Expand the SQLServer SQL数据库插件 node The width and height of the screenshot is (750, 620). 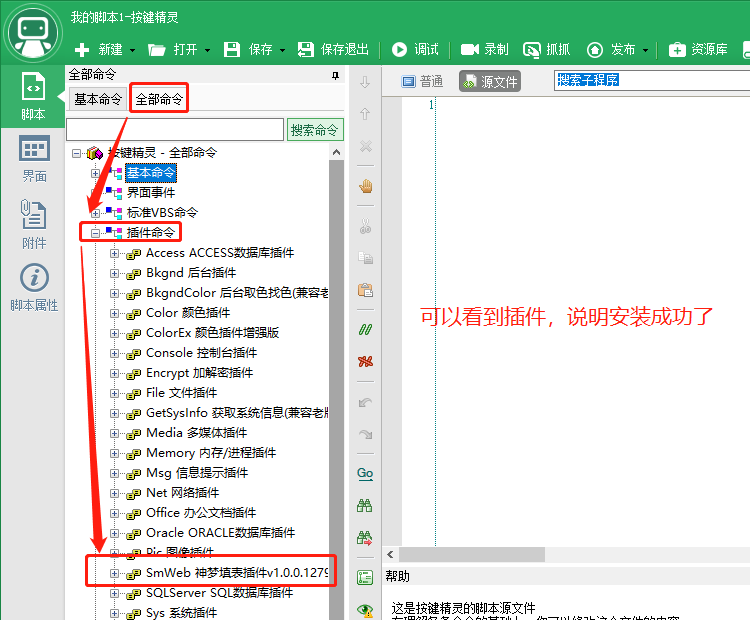point(114,594)
